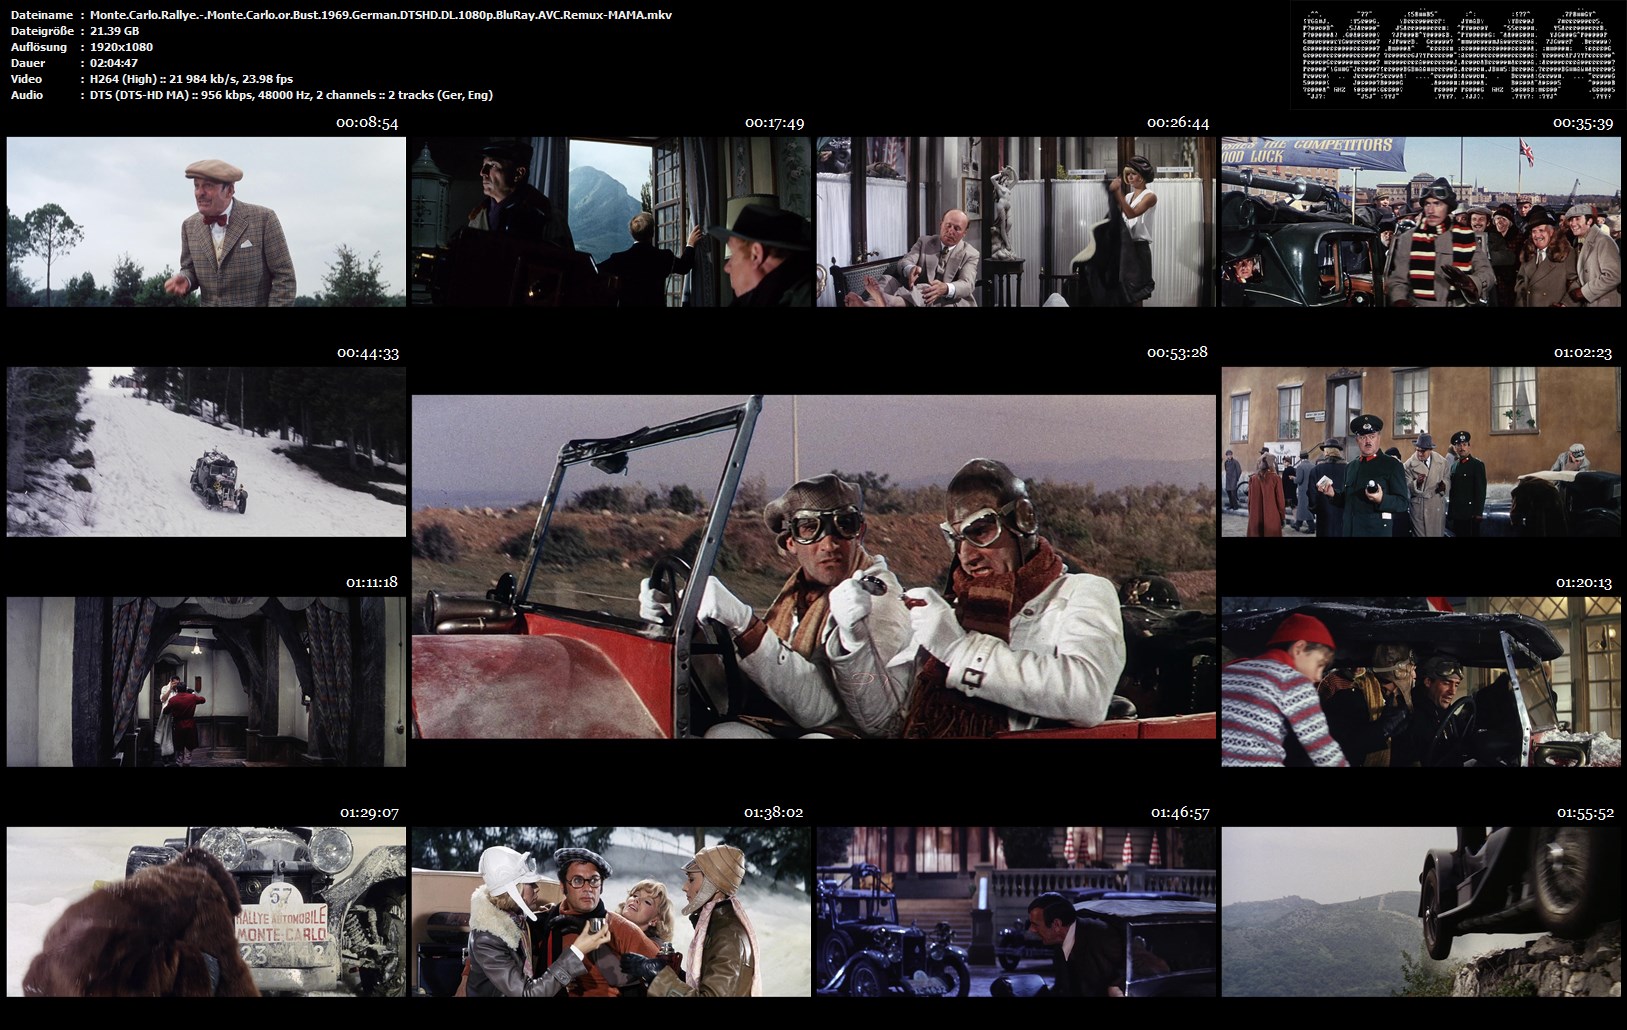1627x1030 pixels.
Task: Click the thumbnail with uniformed officers outside yellow building
Action: pyautogui.click(x=1421, y=452)
